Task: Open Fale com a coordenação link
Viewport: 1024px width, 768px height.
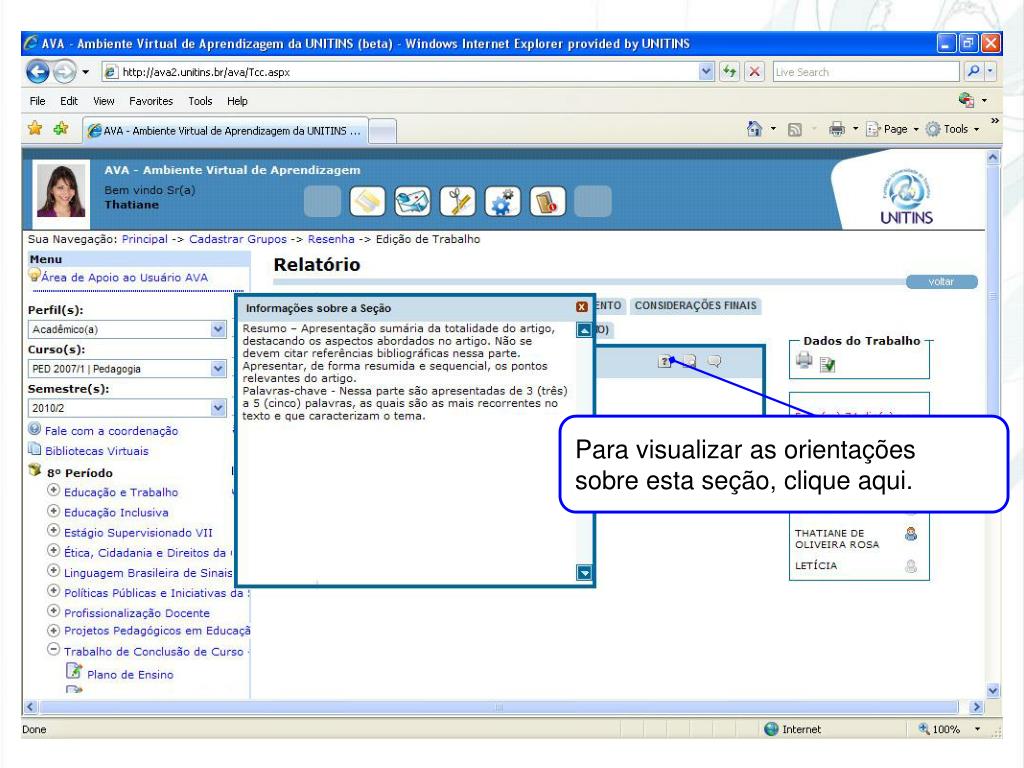Action: point(111,430)
